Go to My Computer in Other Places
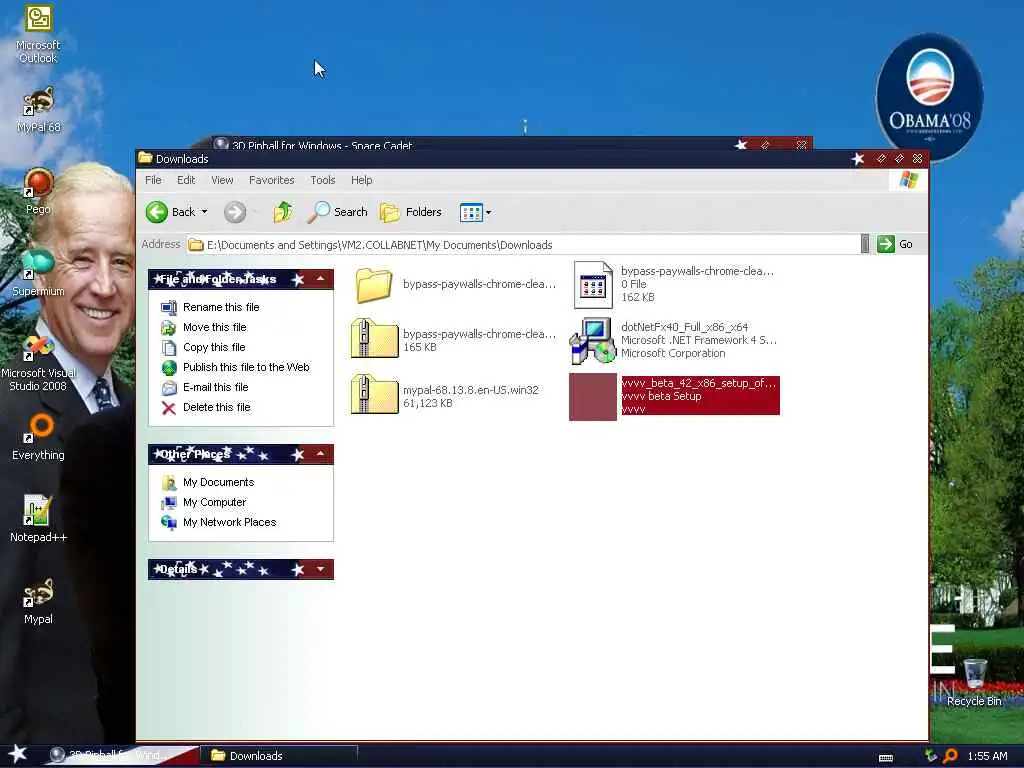 pyautogui.click(x=204, y=502)
